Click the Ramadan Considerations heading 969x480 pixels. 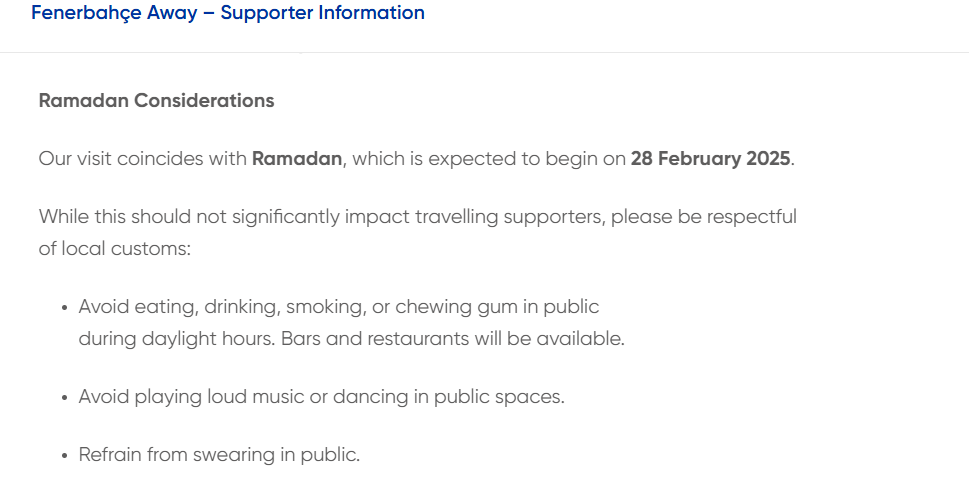[x=156, y=101]
